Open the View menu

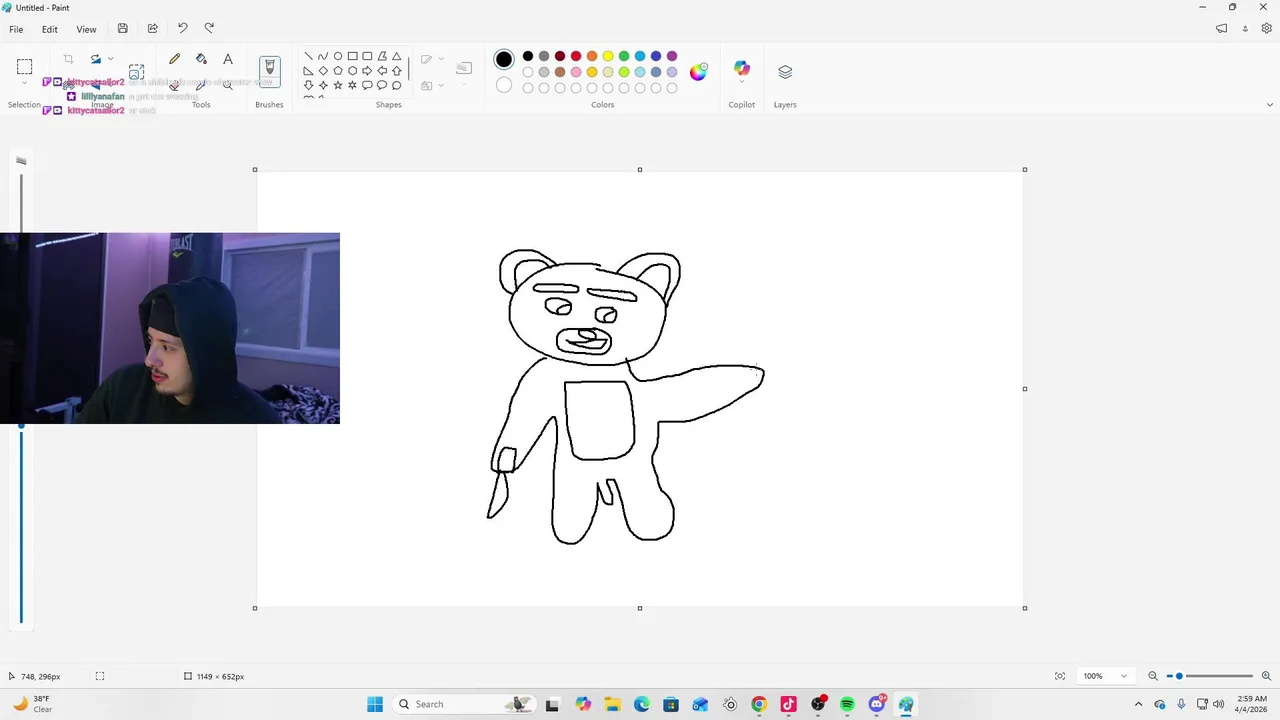coord(86,29)
